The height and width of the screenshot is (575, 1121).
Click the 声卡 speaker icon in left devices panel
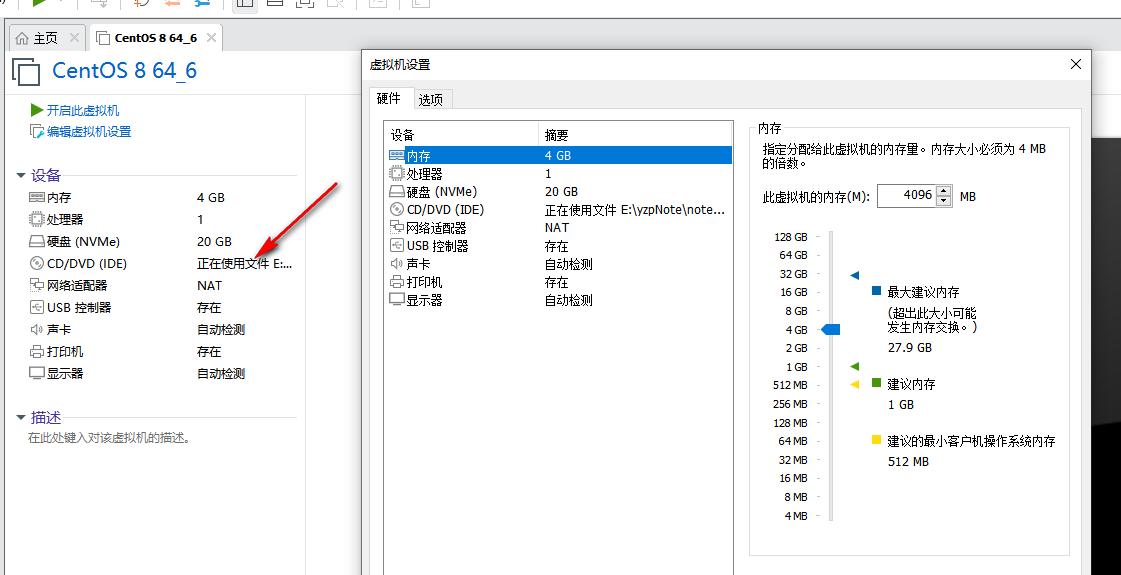36,330
